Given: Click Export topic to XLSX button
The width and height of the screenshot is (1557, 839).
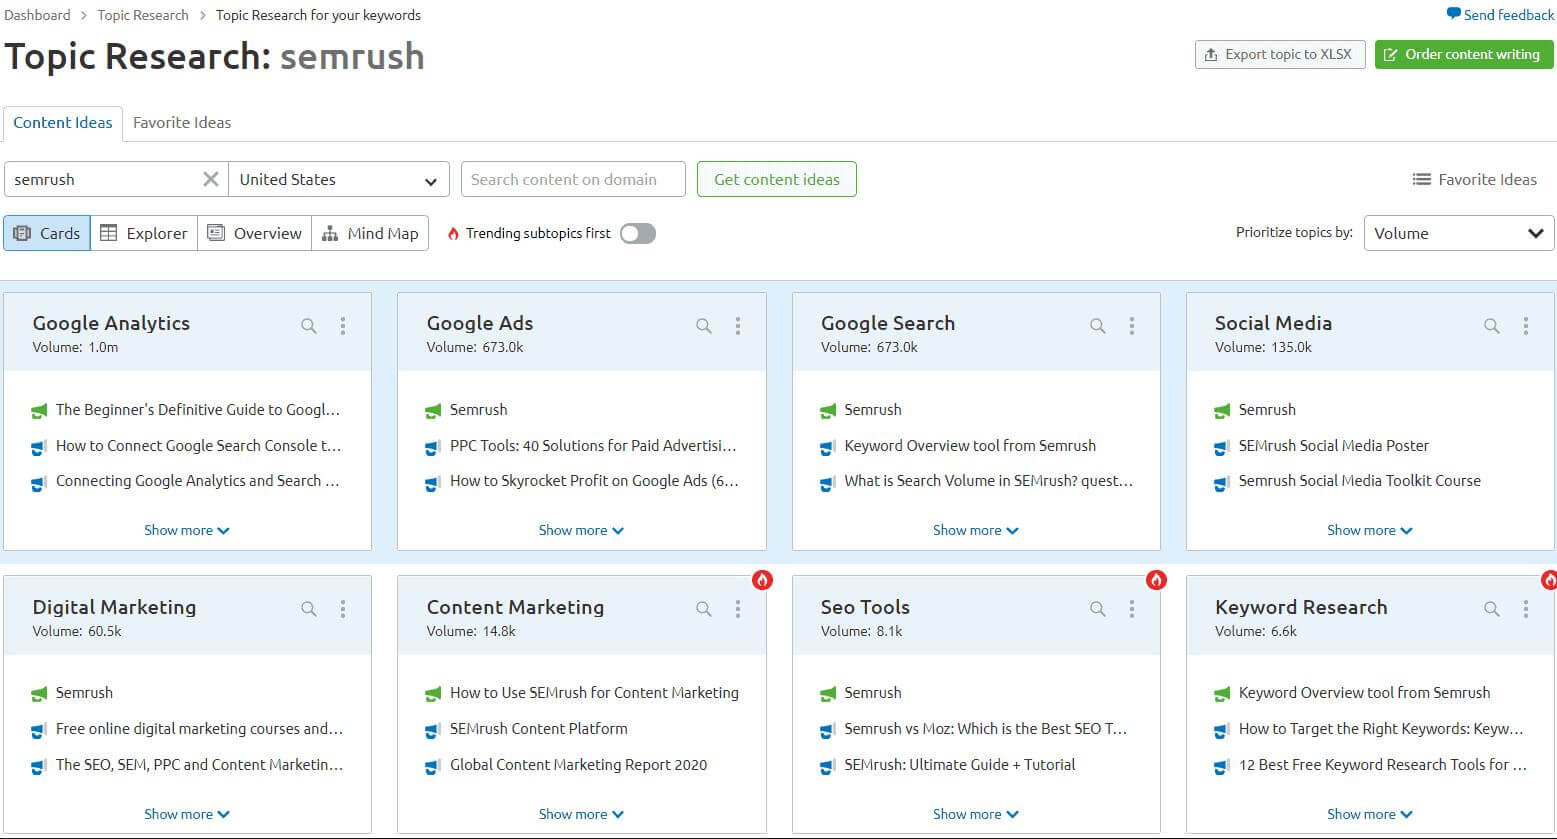Looking at the screenshot, I should (1280, 54).
